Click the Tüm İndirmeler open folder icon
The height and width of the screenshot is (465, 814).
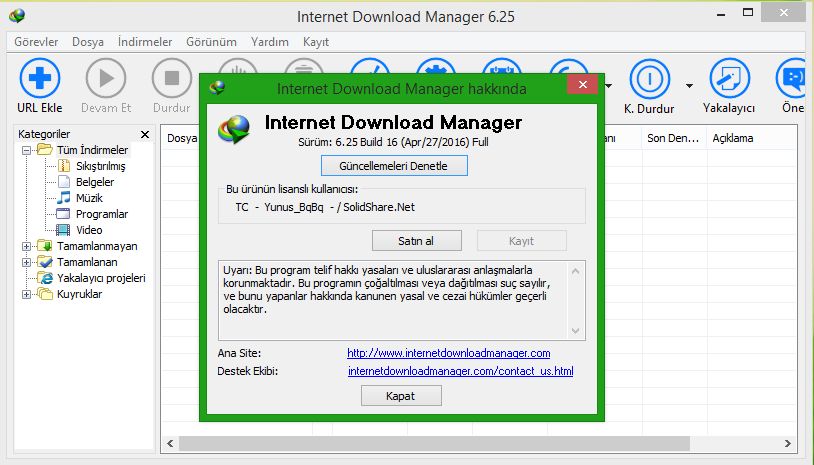tap(45, 149)
